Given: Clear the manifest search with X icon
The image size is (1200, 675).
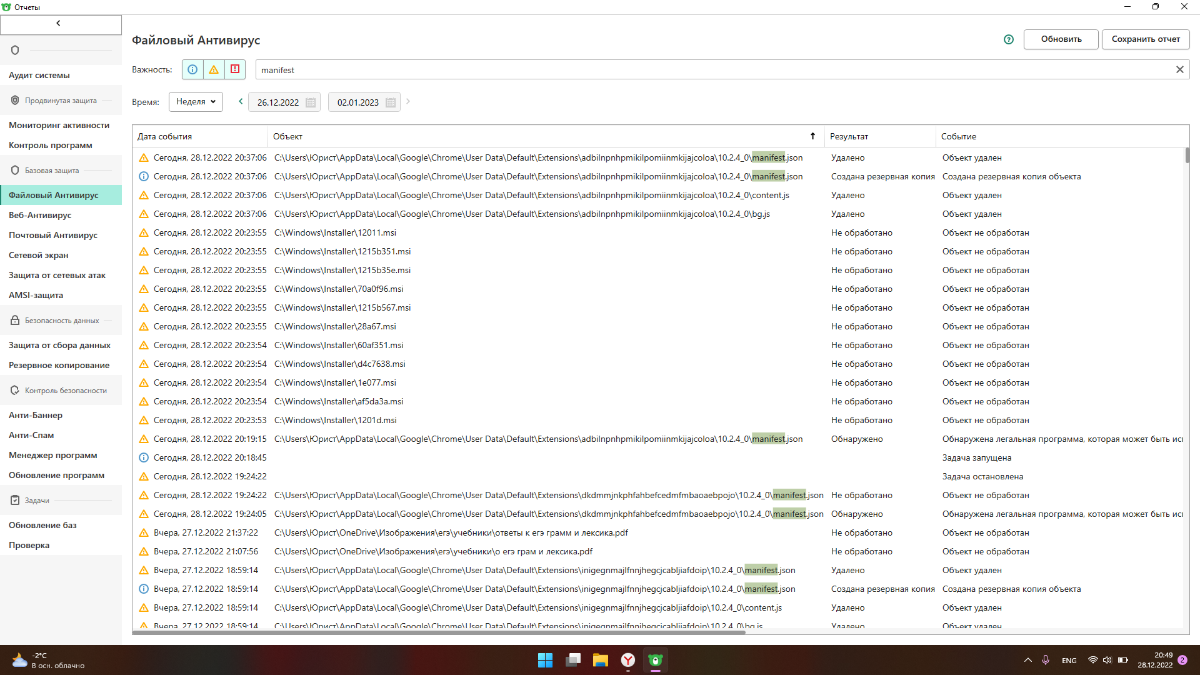Looking at the screenshot, I should 1179,70.
